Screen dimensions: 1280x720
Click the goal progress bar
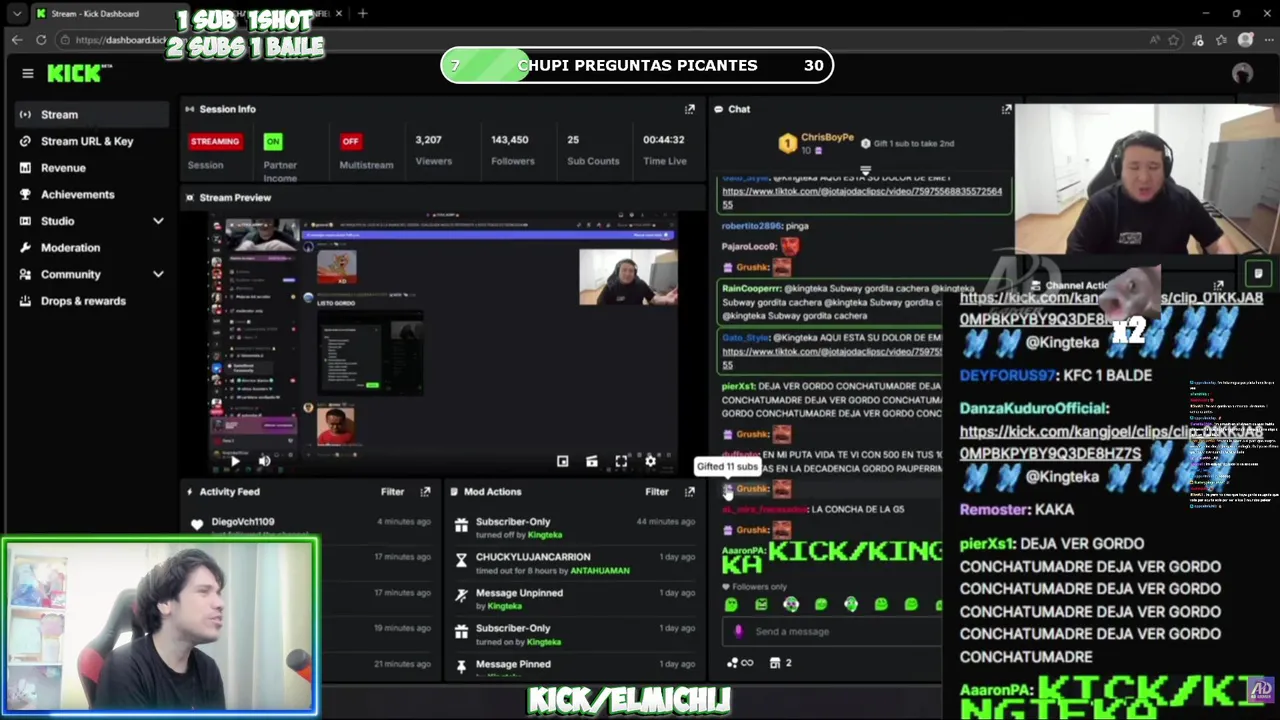tap(637, 65)
